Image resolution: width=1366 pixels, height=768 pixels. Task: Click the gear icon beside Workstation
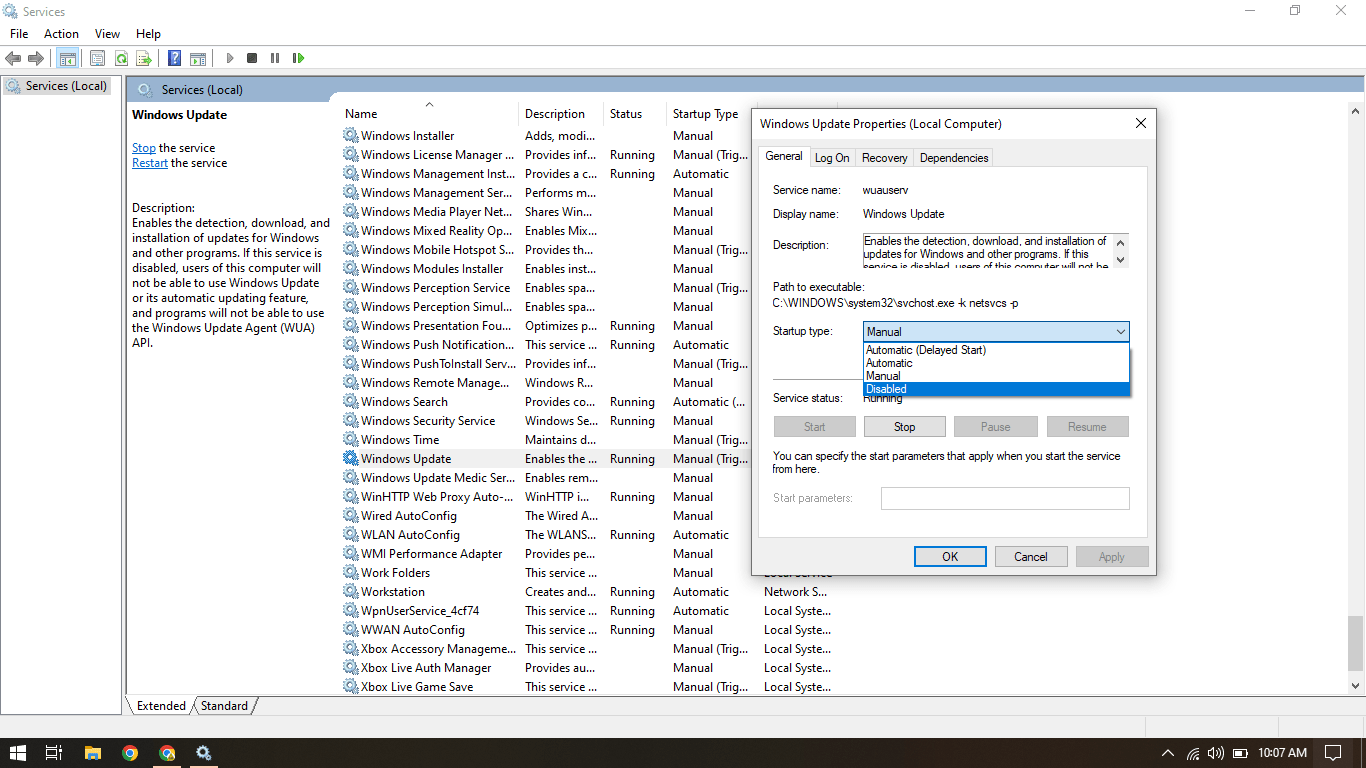[351, 591]
